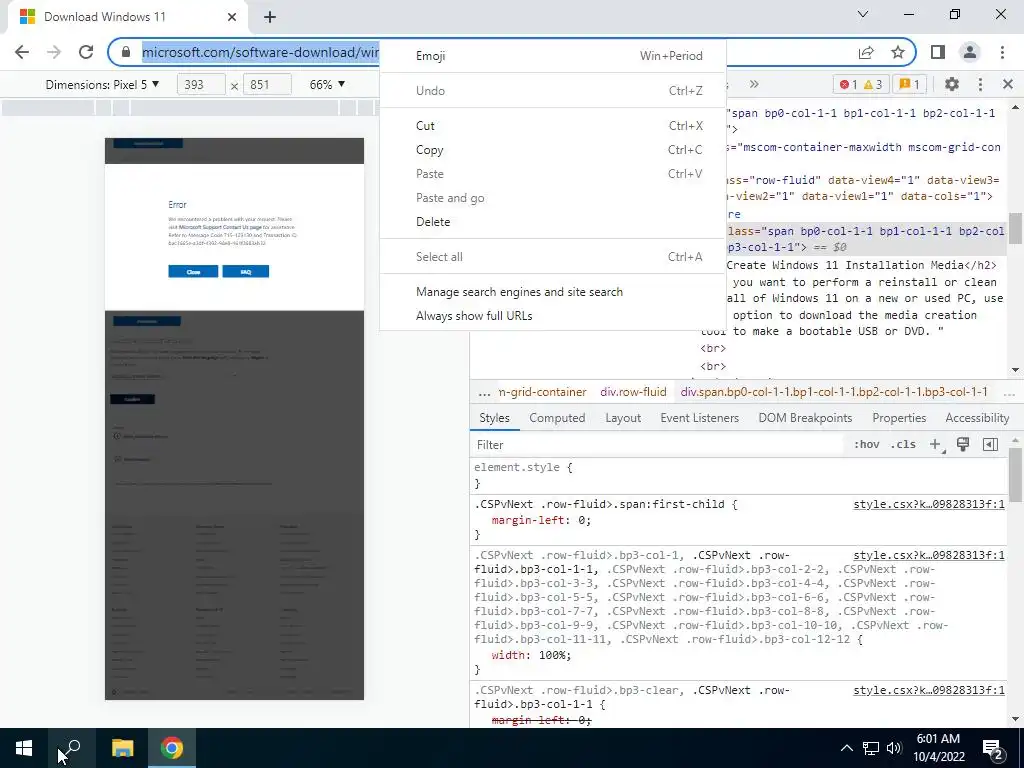The height and width of the screenshot is (768, 1024).
Task: Open the tab search chevron
Action: coord(863,14)
